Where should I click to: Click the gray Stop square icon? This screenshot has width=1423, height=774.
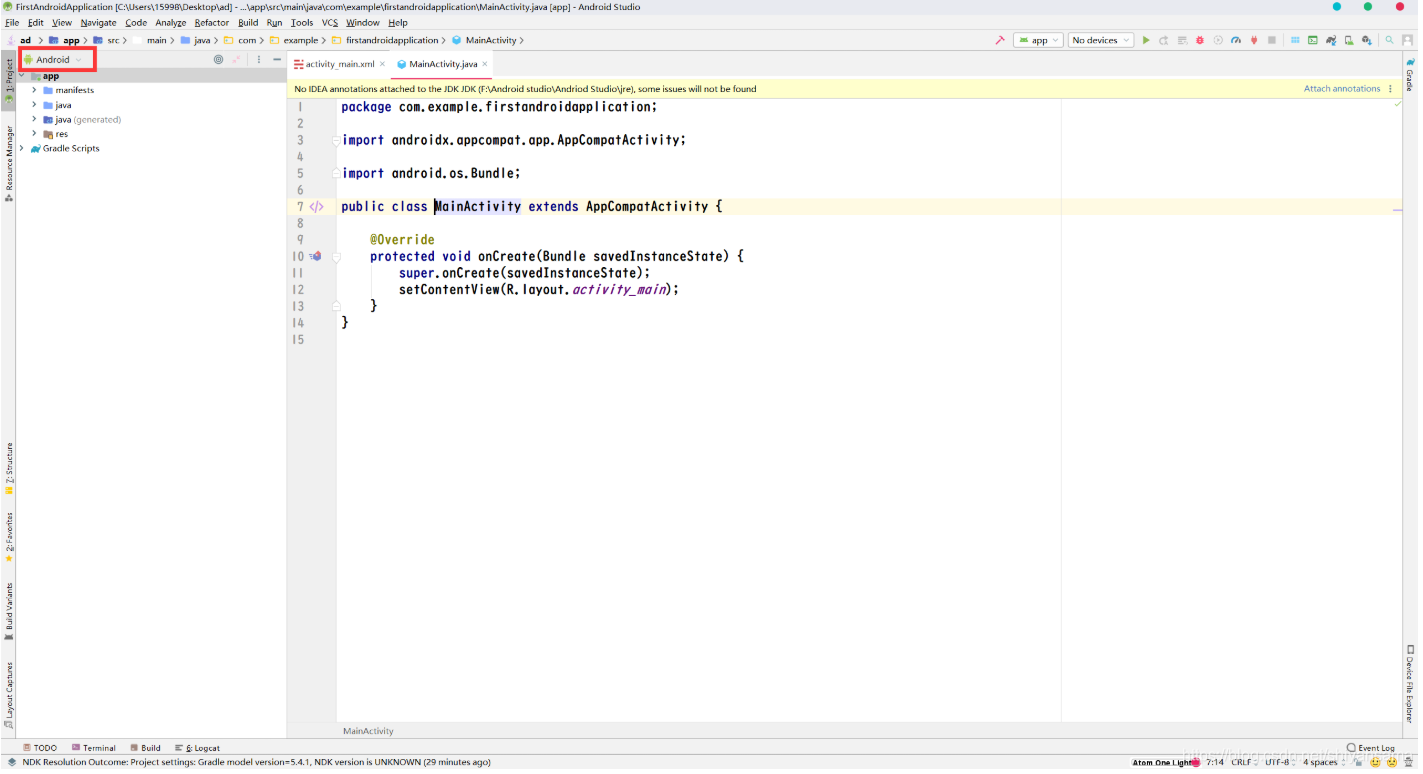(1272, 40)
